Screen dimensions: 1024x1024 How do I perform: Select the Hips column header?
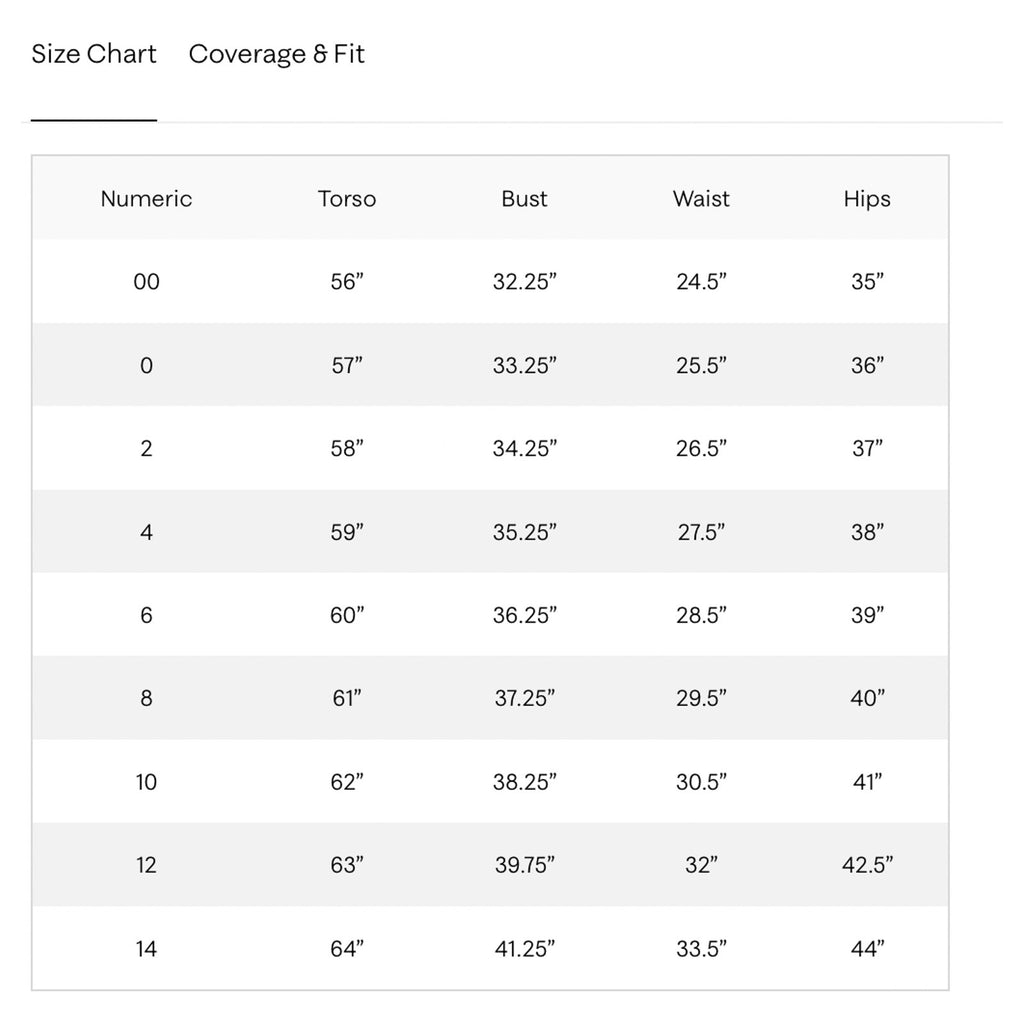(x=867, y=199)
